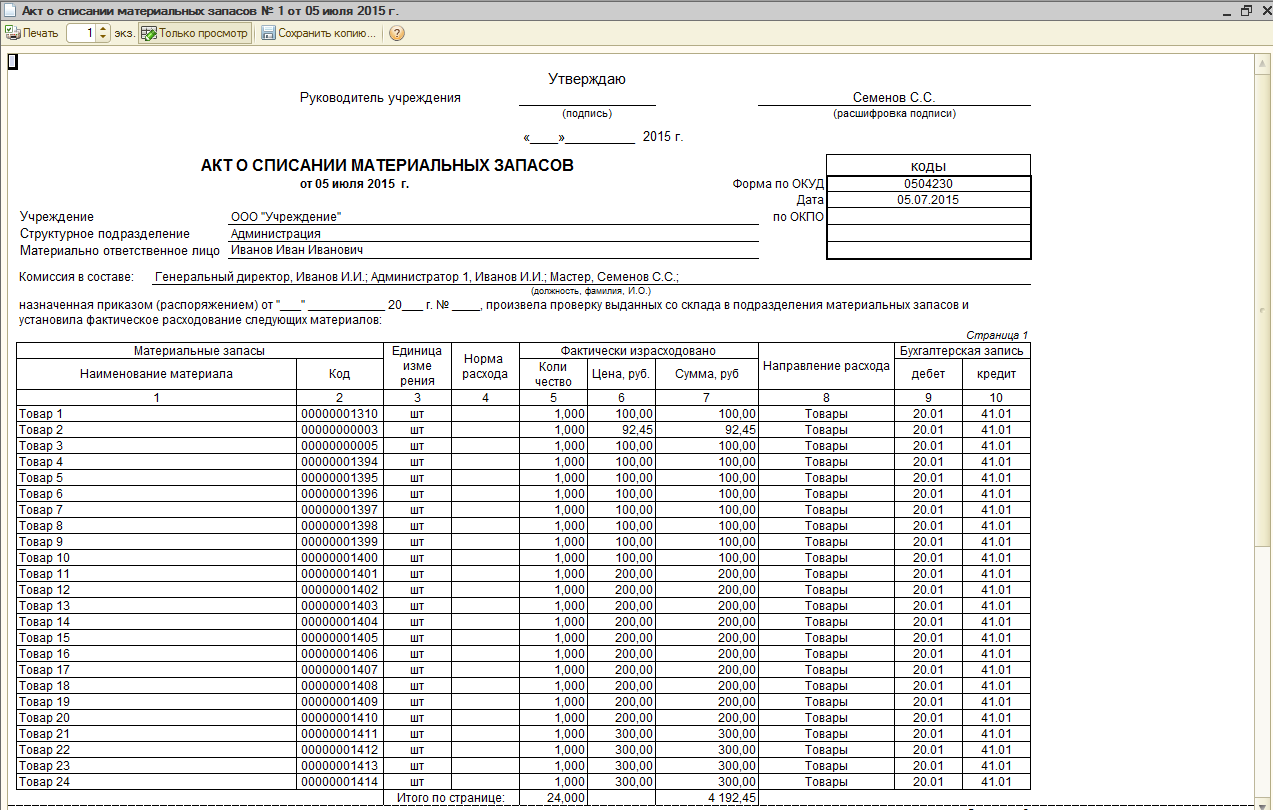The height and width of the screenshot is (810, 1273).
Task: Click the Утверждаю heading
Action: (587, 79)
